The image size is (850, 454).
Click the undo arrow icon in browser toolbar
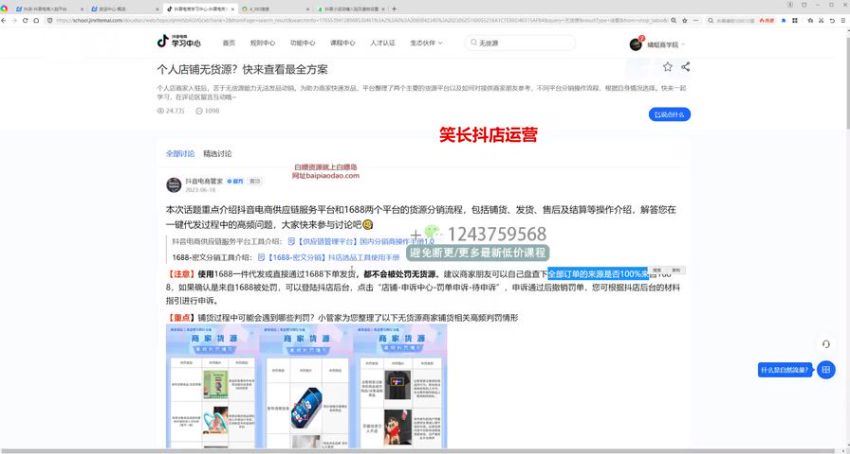(832, 20)
